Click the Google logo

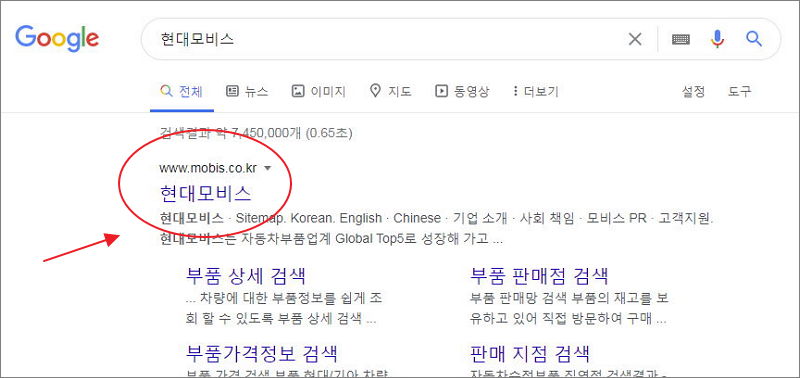tap(57, 38)
